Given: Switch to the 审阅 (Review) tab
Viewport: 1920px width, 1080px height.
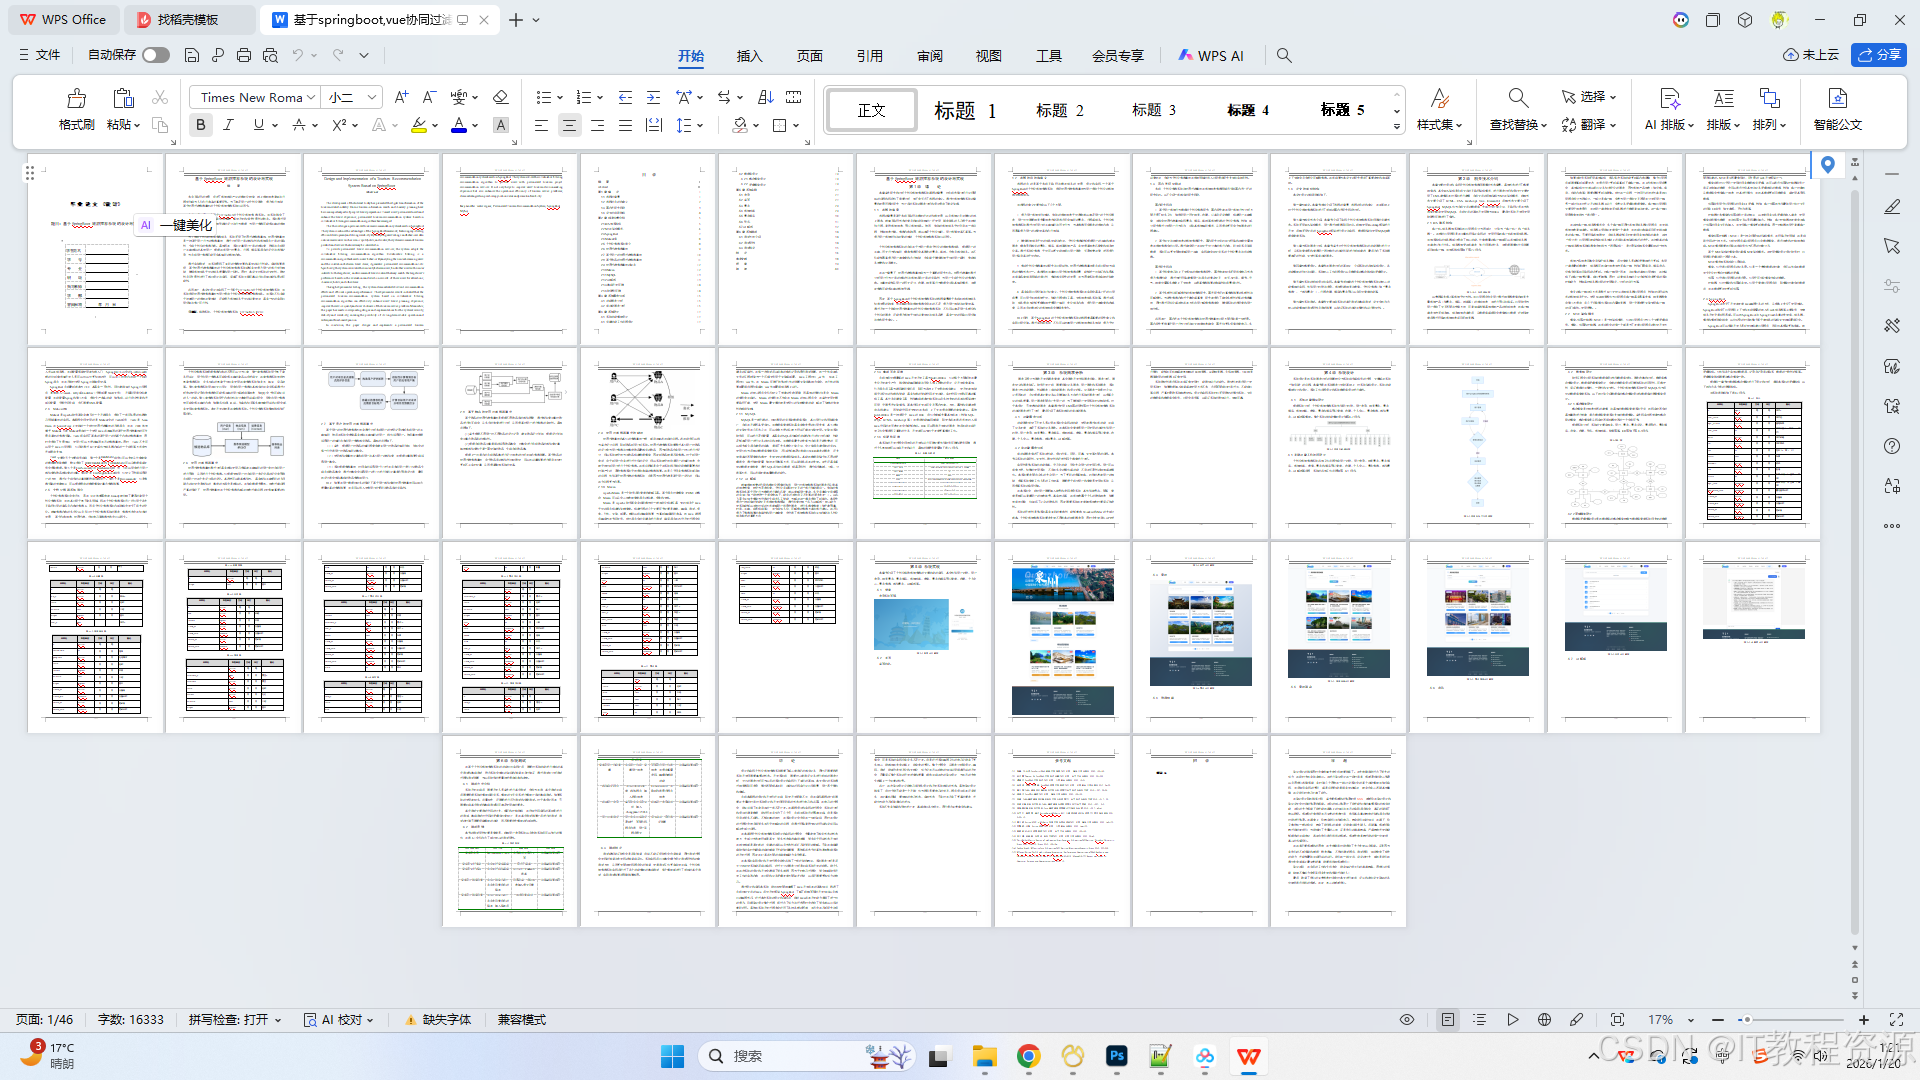Looking at the screenshot, I should pyautogui.click(x=929, y=56).
